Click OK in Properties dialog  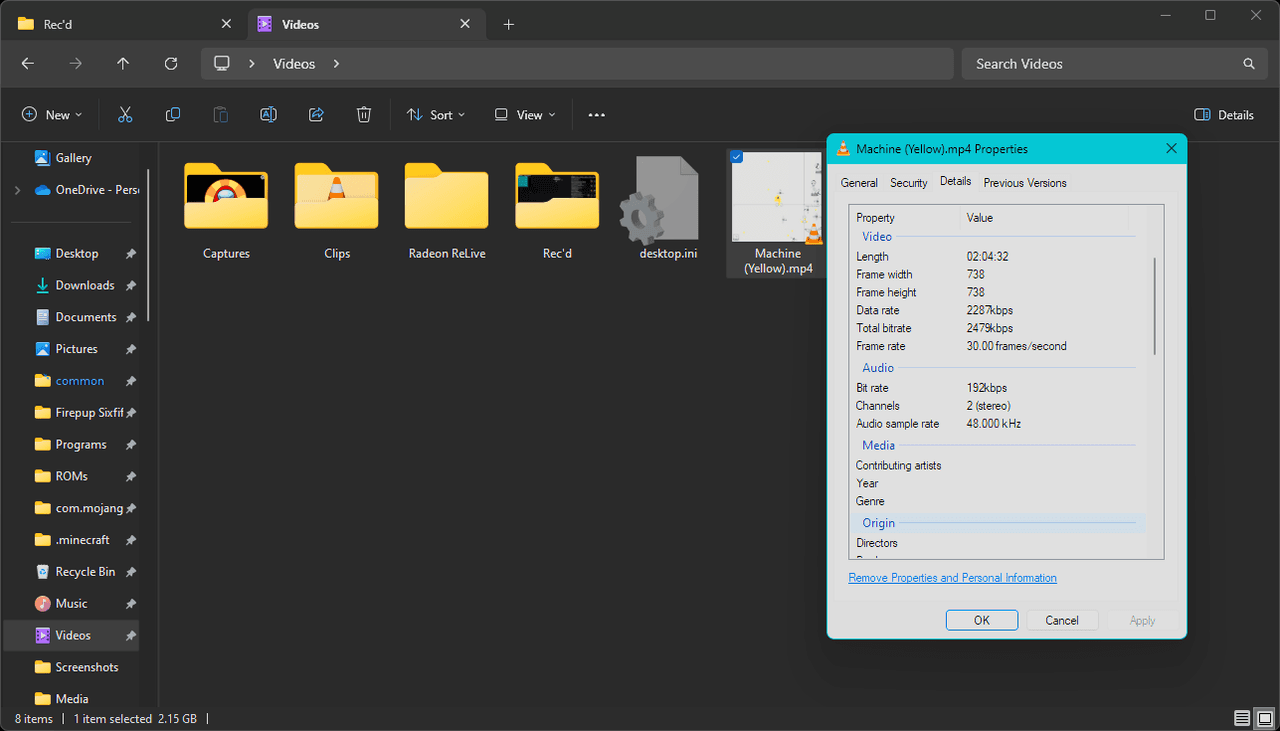point(981,620)
